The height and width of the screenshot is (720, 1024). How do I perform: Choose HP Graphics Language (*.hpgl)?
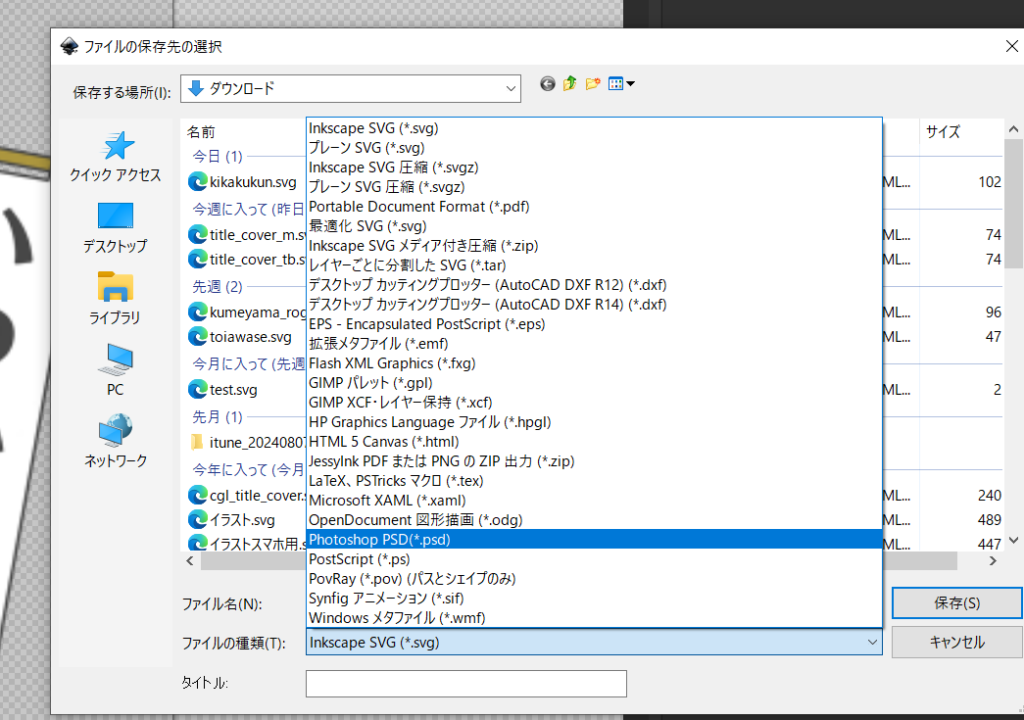coord(594,422)
